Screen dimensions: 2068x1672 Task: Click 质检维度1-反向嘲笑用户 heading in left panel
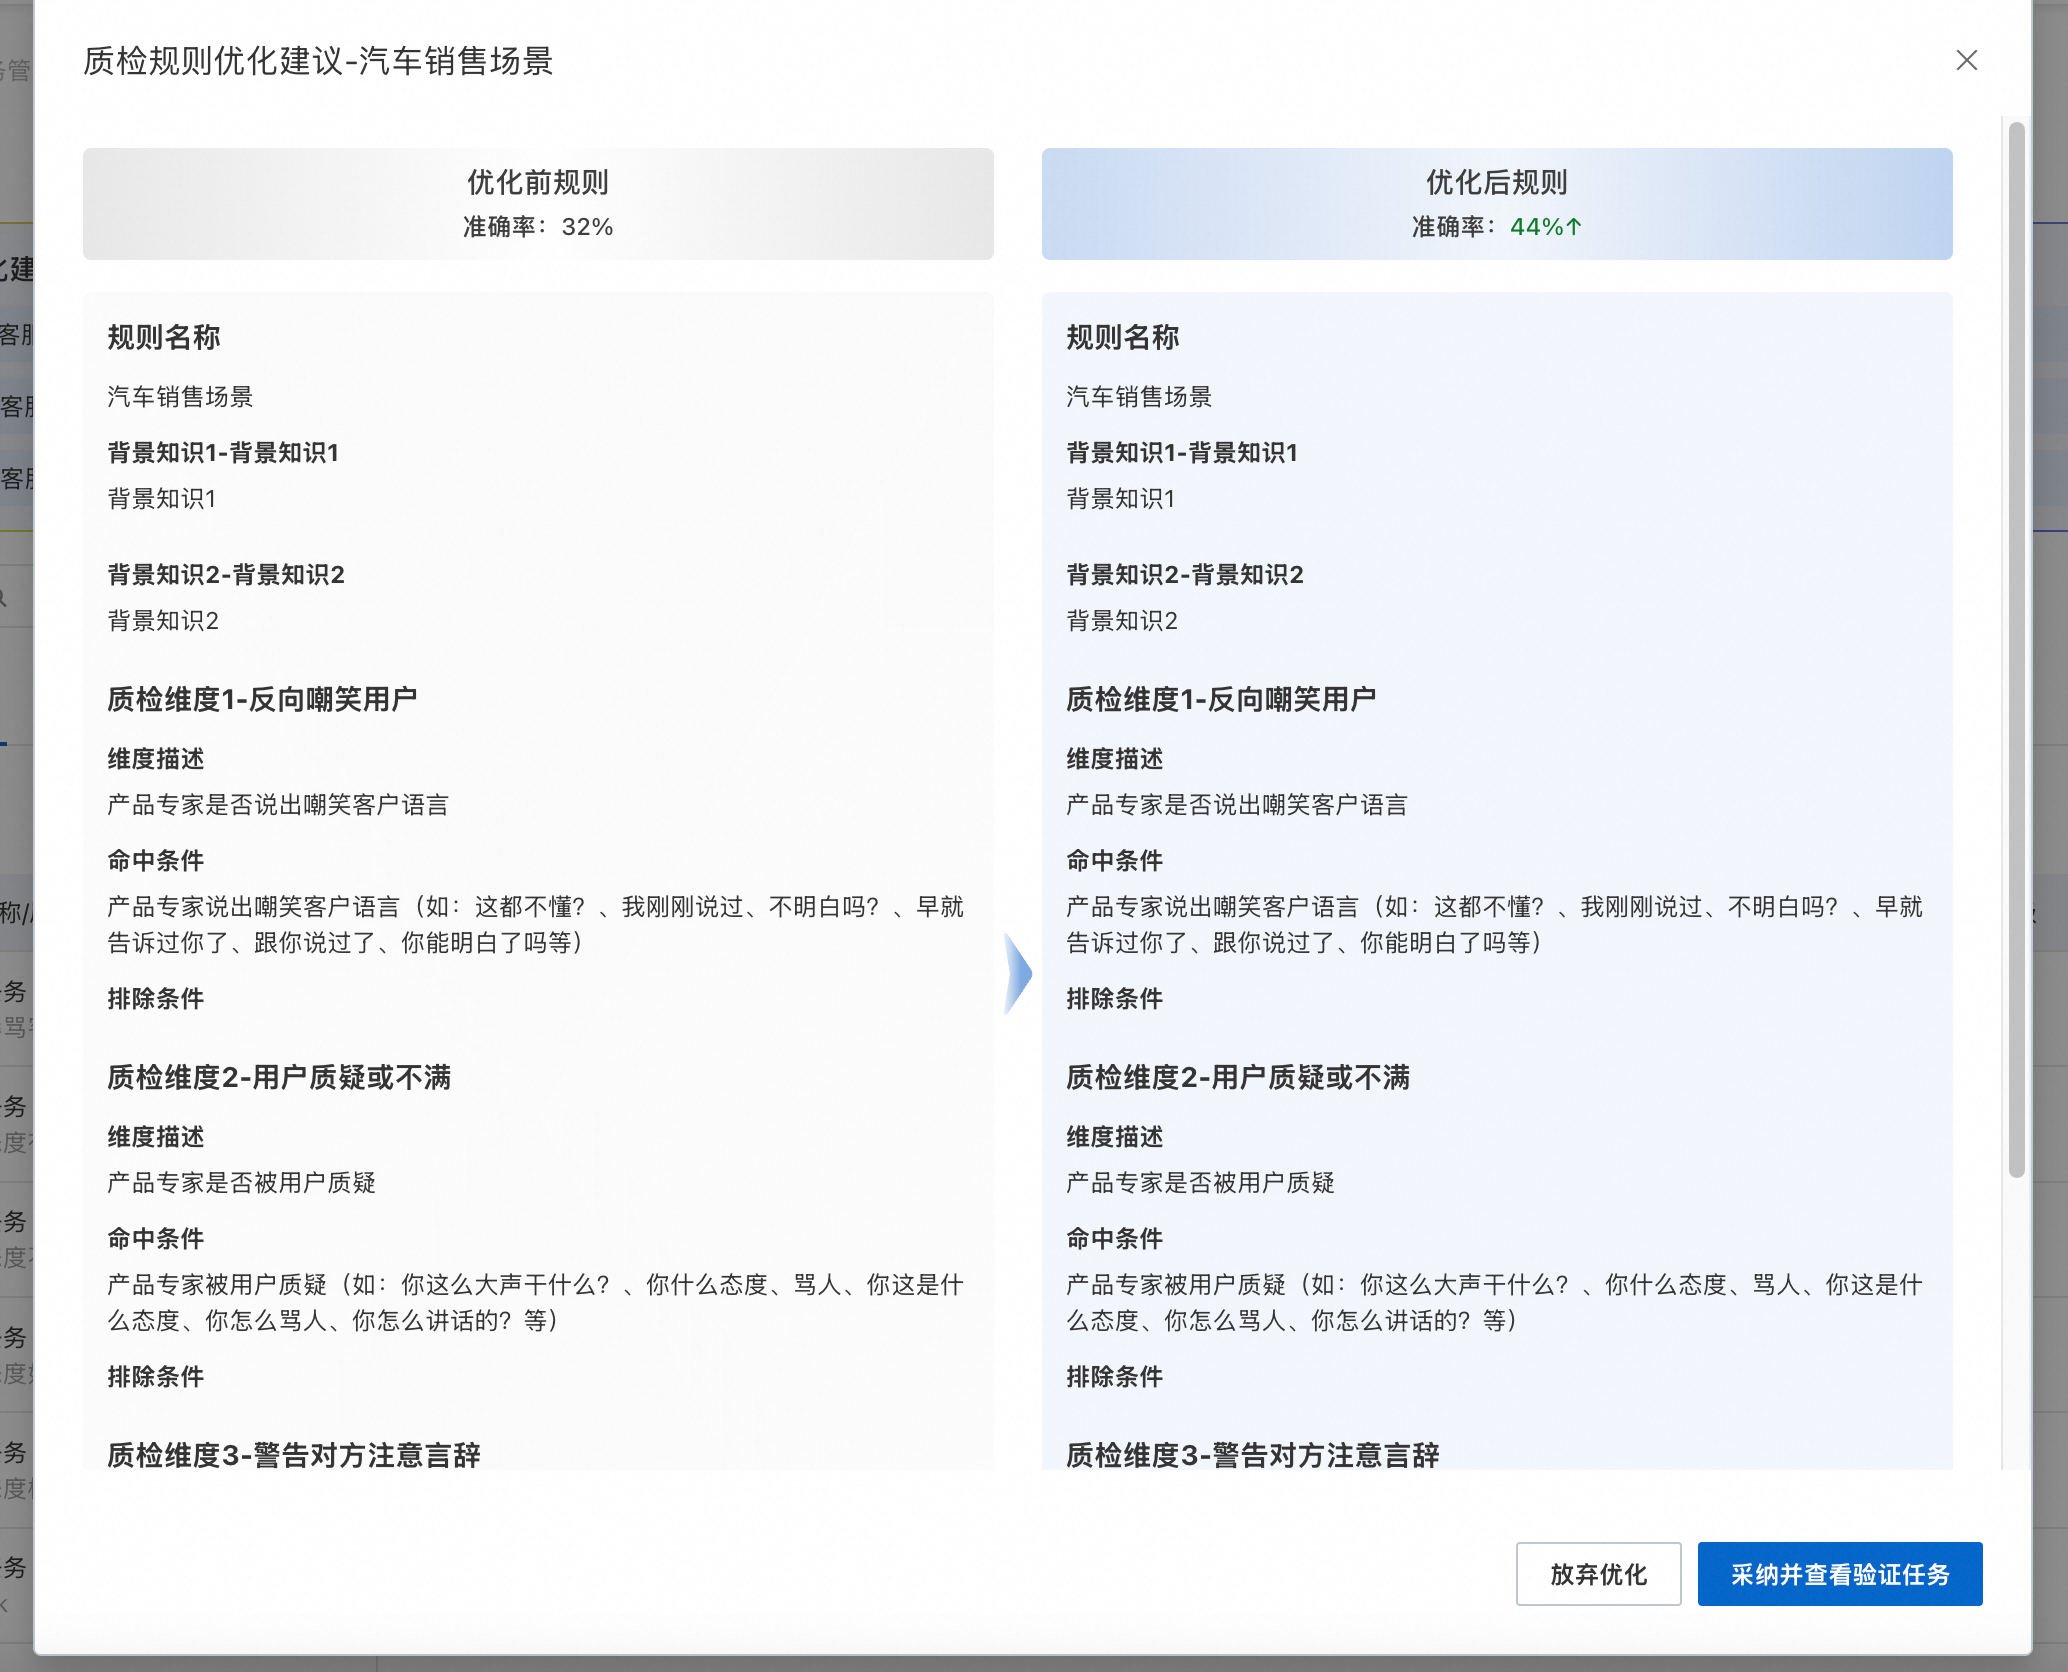click(x=262, y=699)
